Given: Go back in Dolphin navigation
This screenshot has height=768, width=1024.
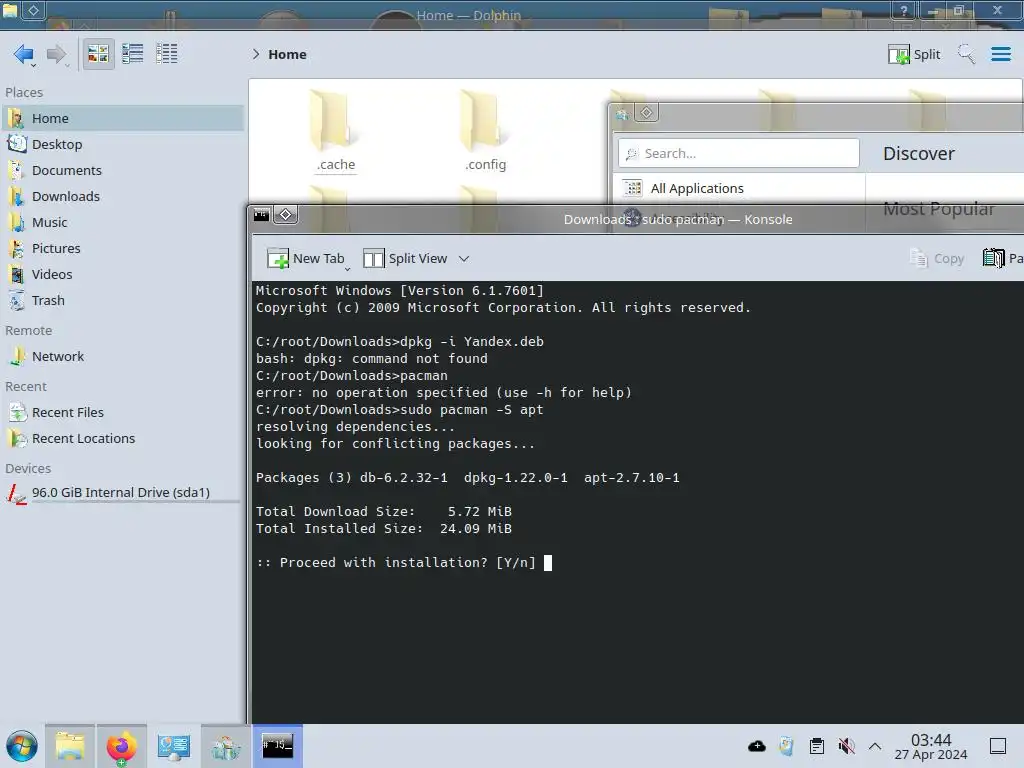Looking at the screenshot, I should coord(24,54).
